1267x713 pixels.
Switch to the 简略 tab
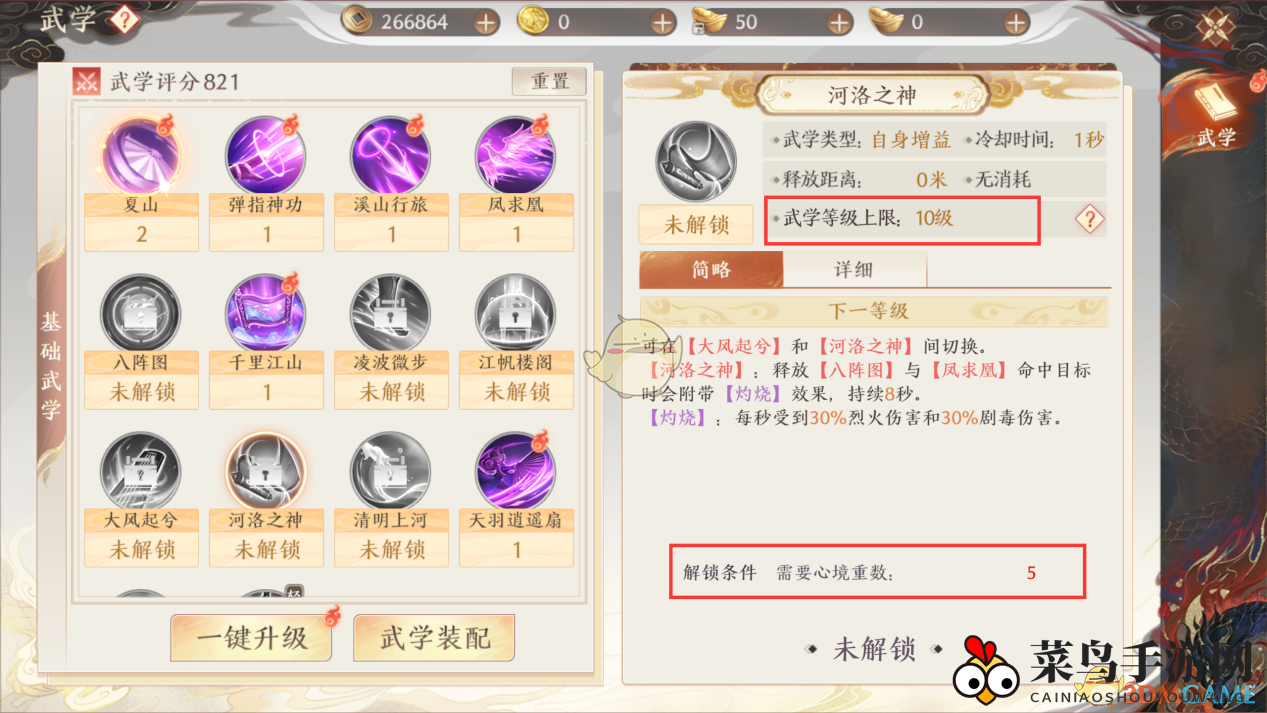pyautogui.click(x=711, y=270)
